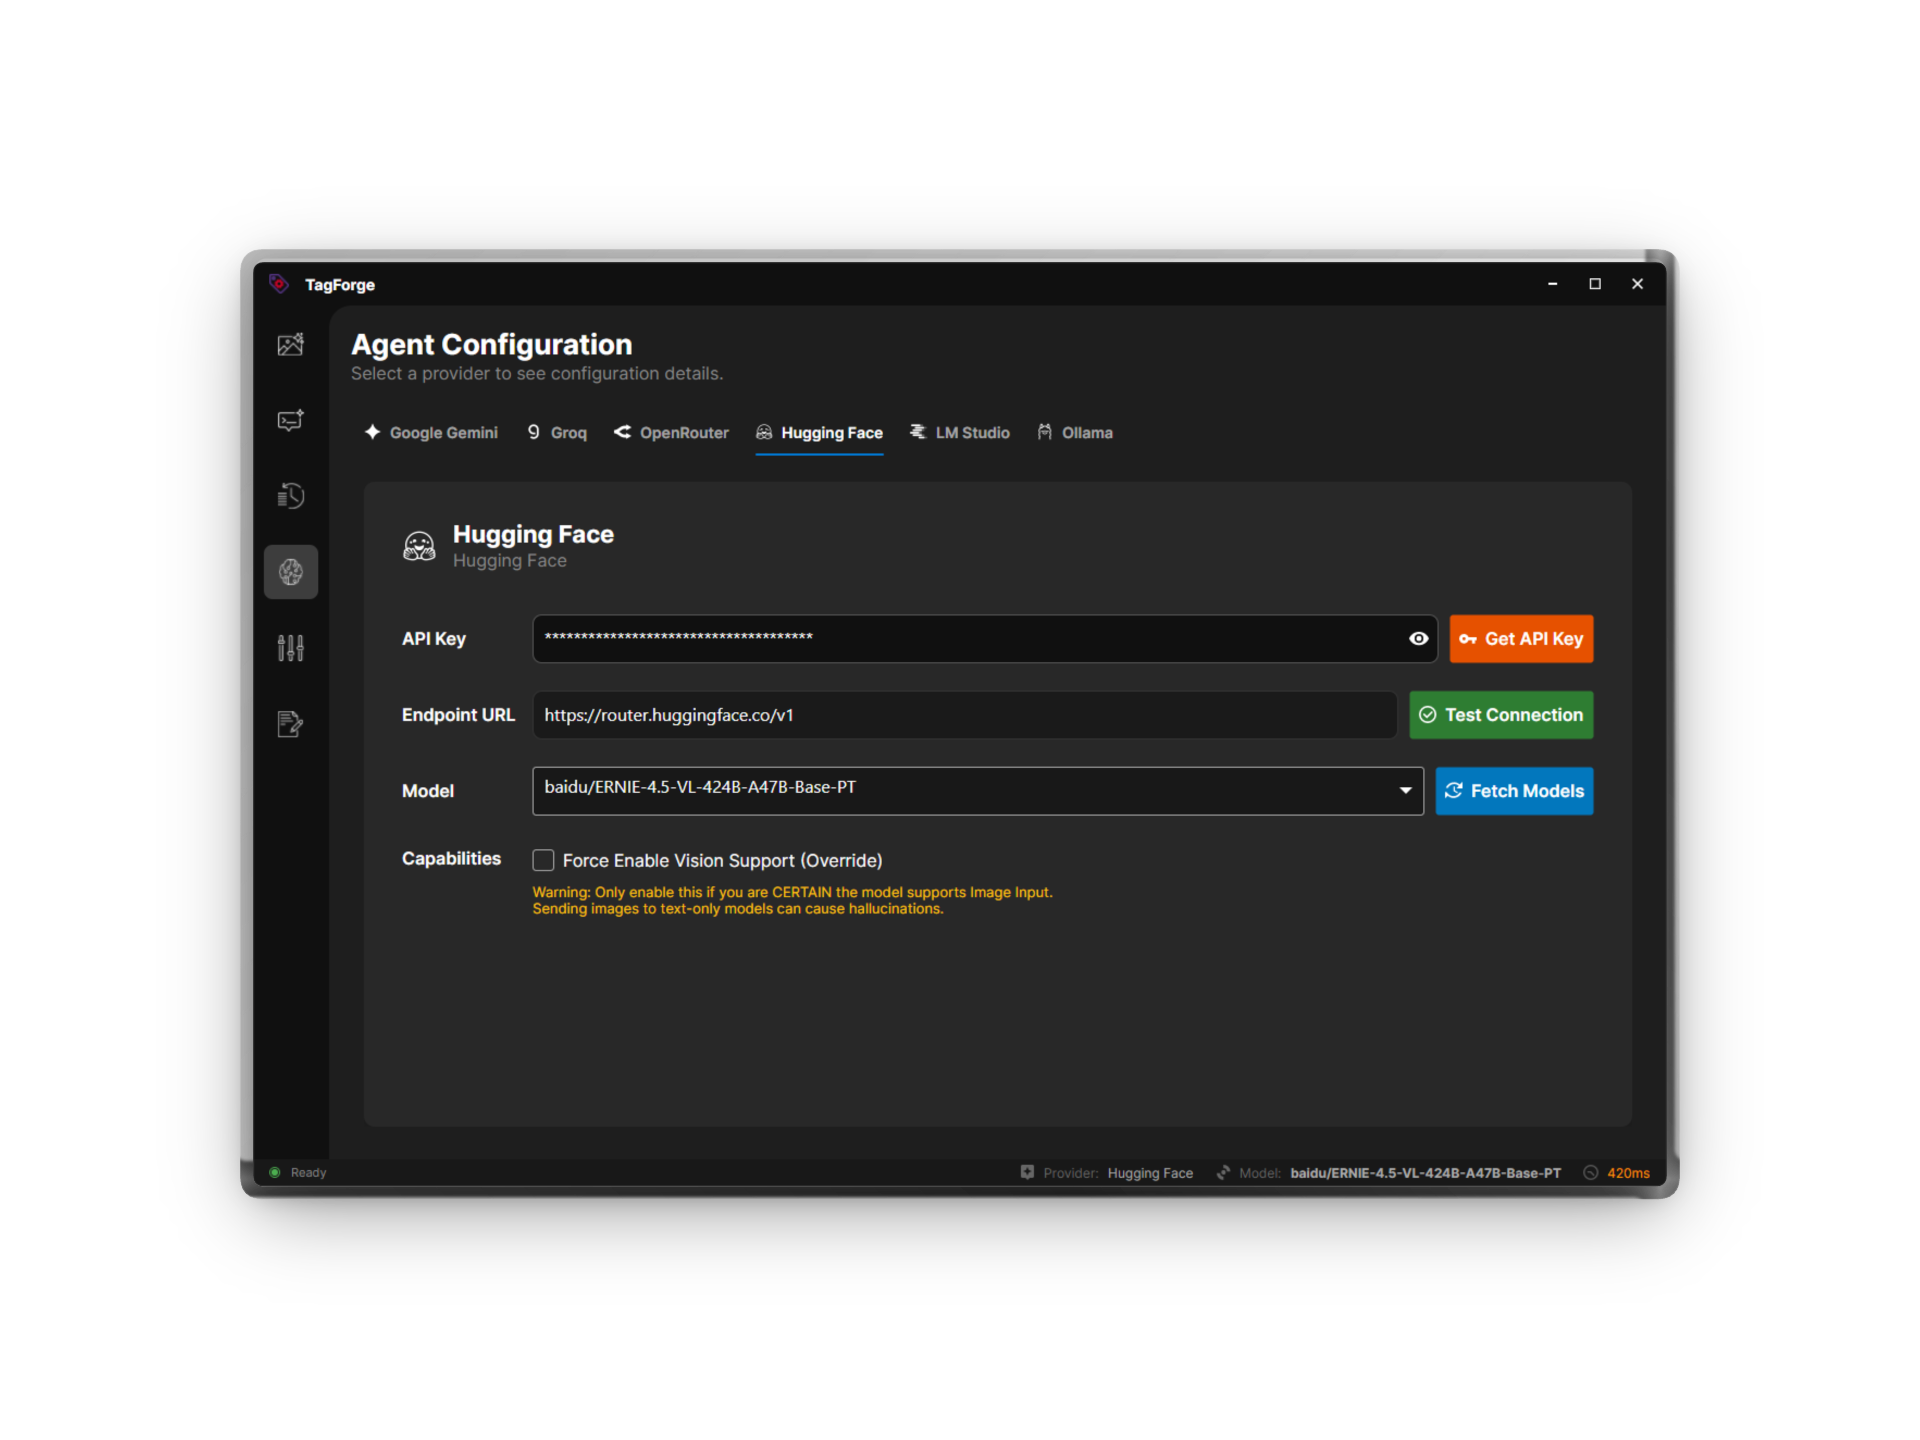Image resolution: width=1920 pixels, height=1440 pixels.
Task: Toggle API key visibility with eye icon
Action: coord(1419,639)
